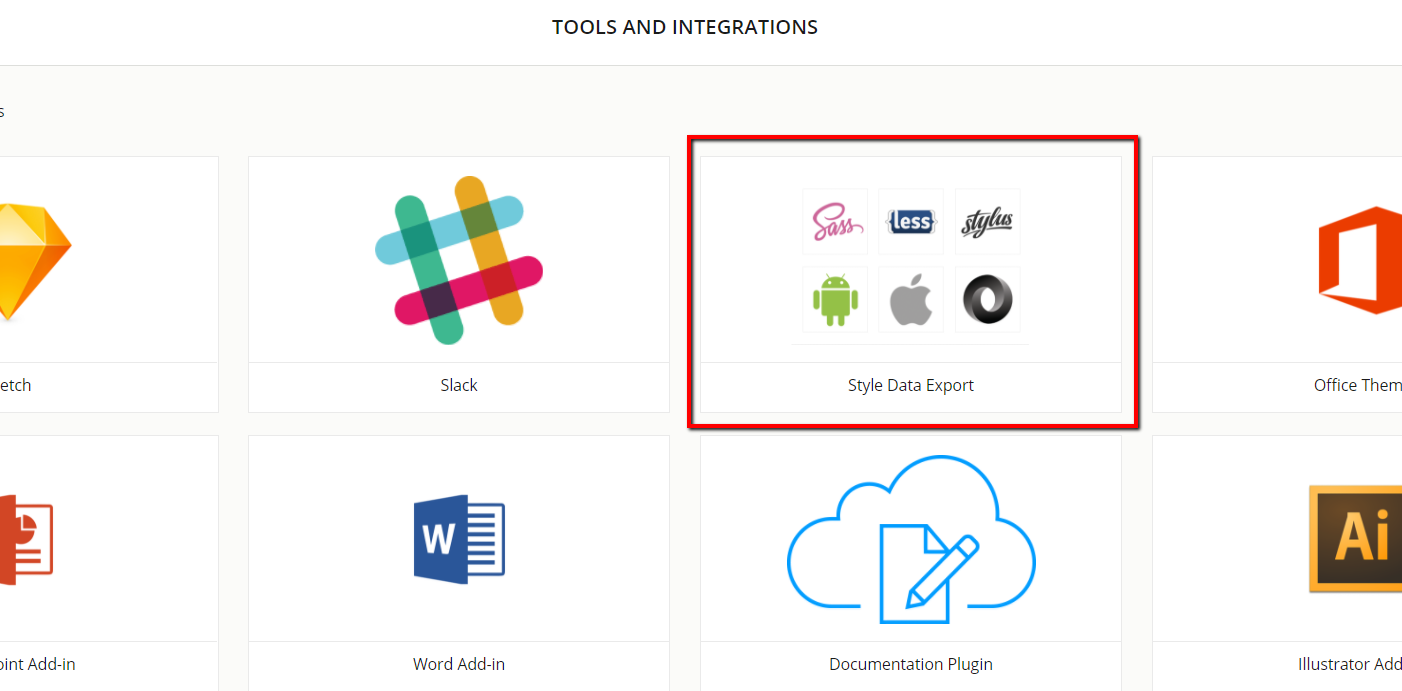Open the Documentation Plugin label
Viewport: 1402px width, 691px height.
click(911, 664)
